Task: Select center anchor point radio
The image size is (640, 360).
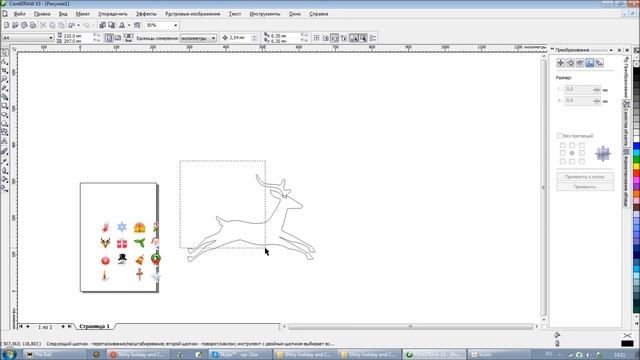Action: pyautogui.click(x=572, y=153)
